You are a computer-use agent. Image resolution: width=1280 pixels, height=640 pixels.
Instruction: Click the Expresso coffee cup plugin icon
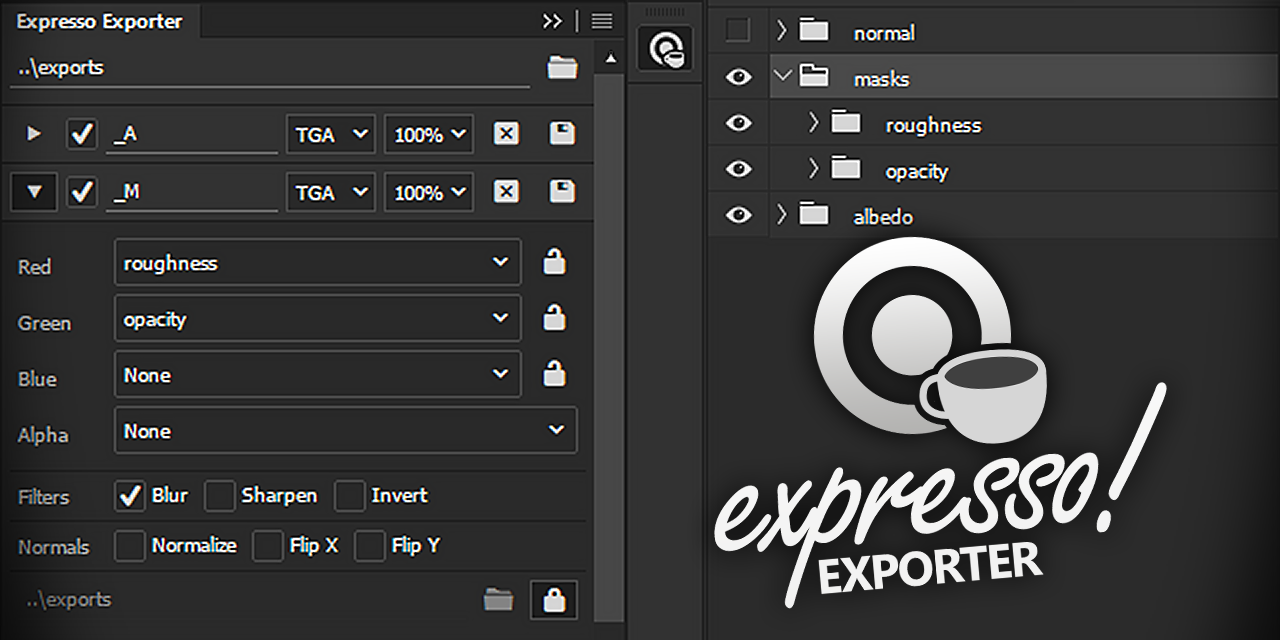coord(666,47)
